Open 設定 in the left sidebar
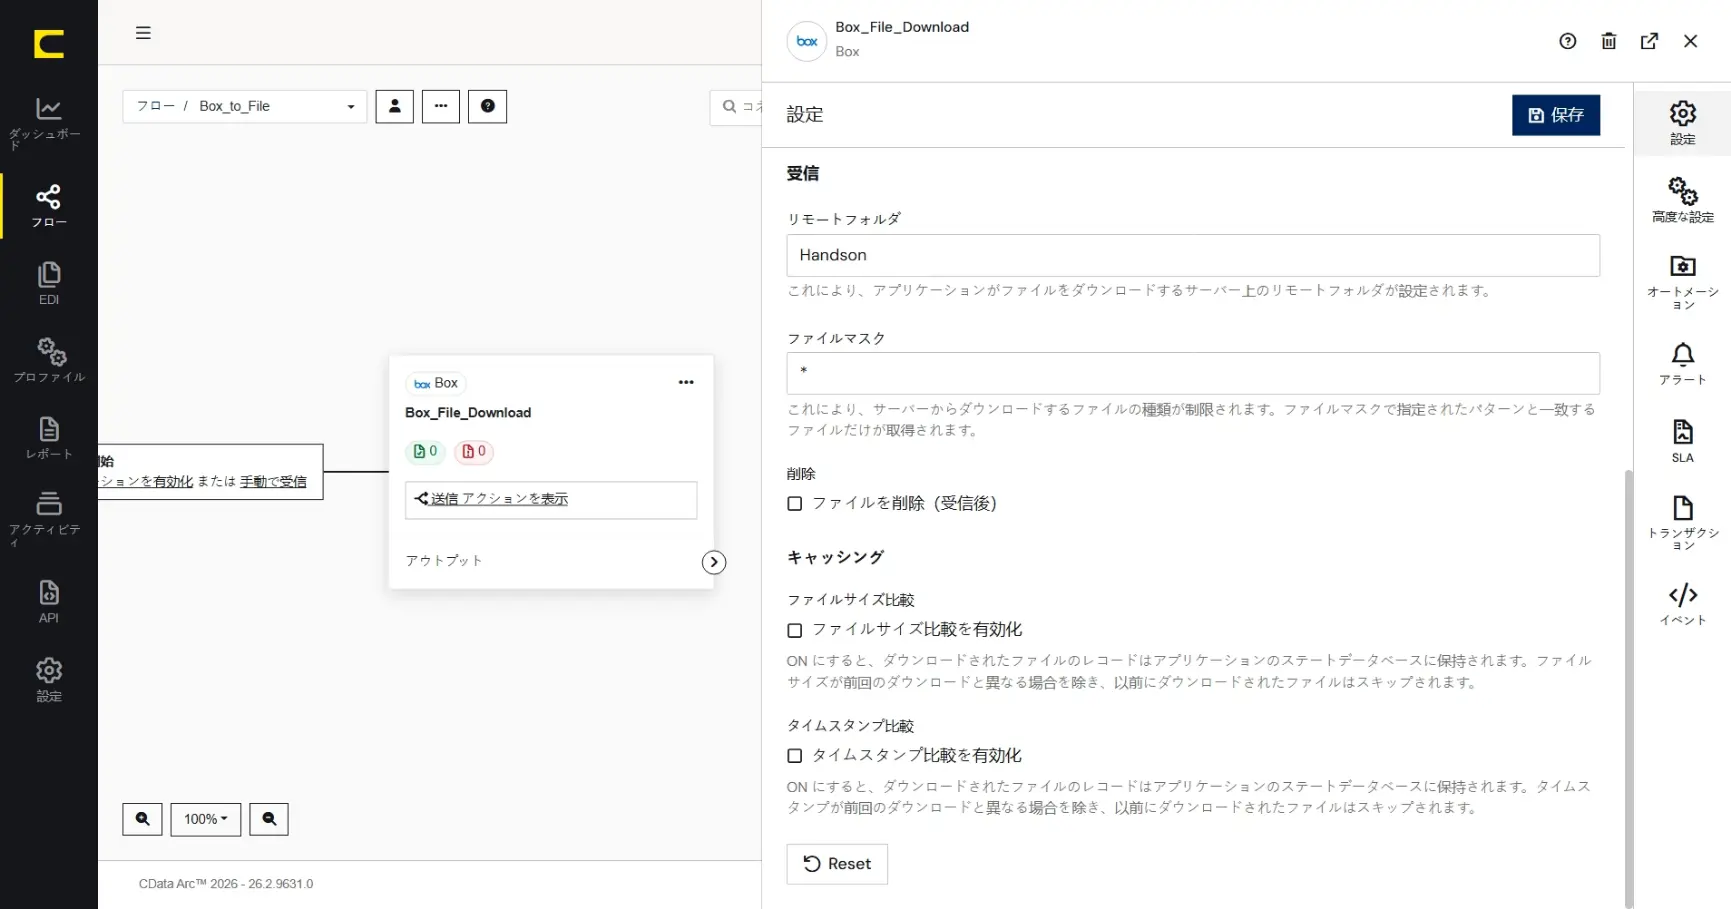1731x909 pixels. (48, 680)
